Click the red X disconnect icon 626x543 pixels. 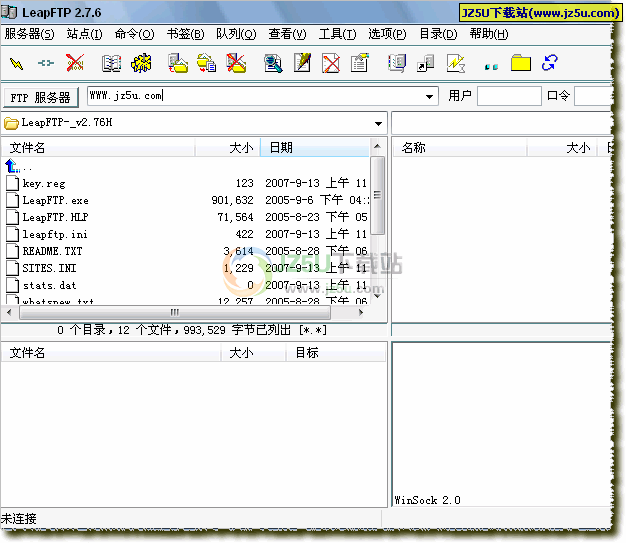coord(75,63)
